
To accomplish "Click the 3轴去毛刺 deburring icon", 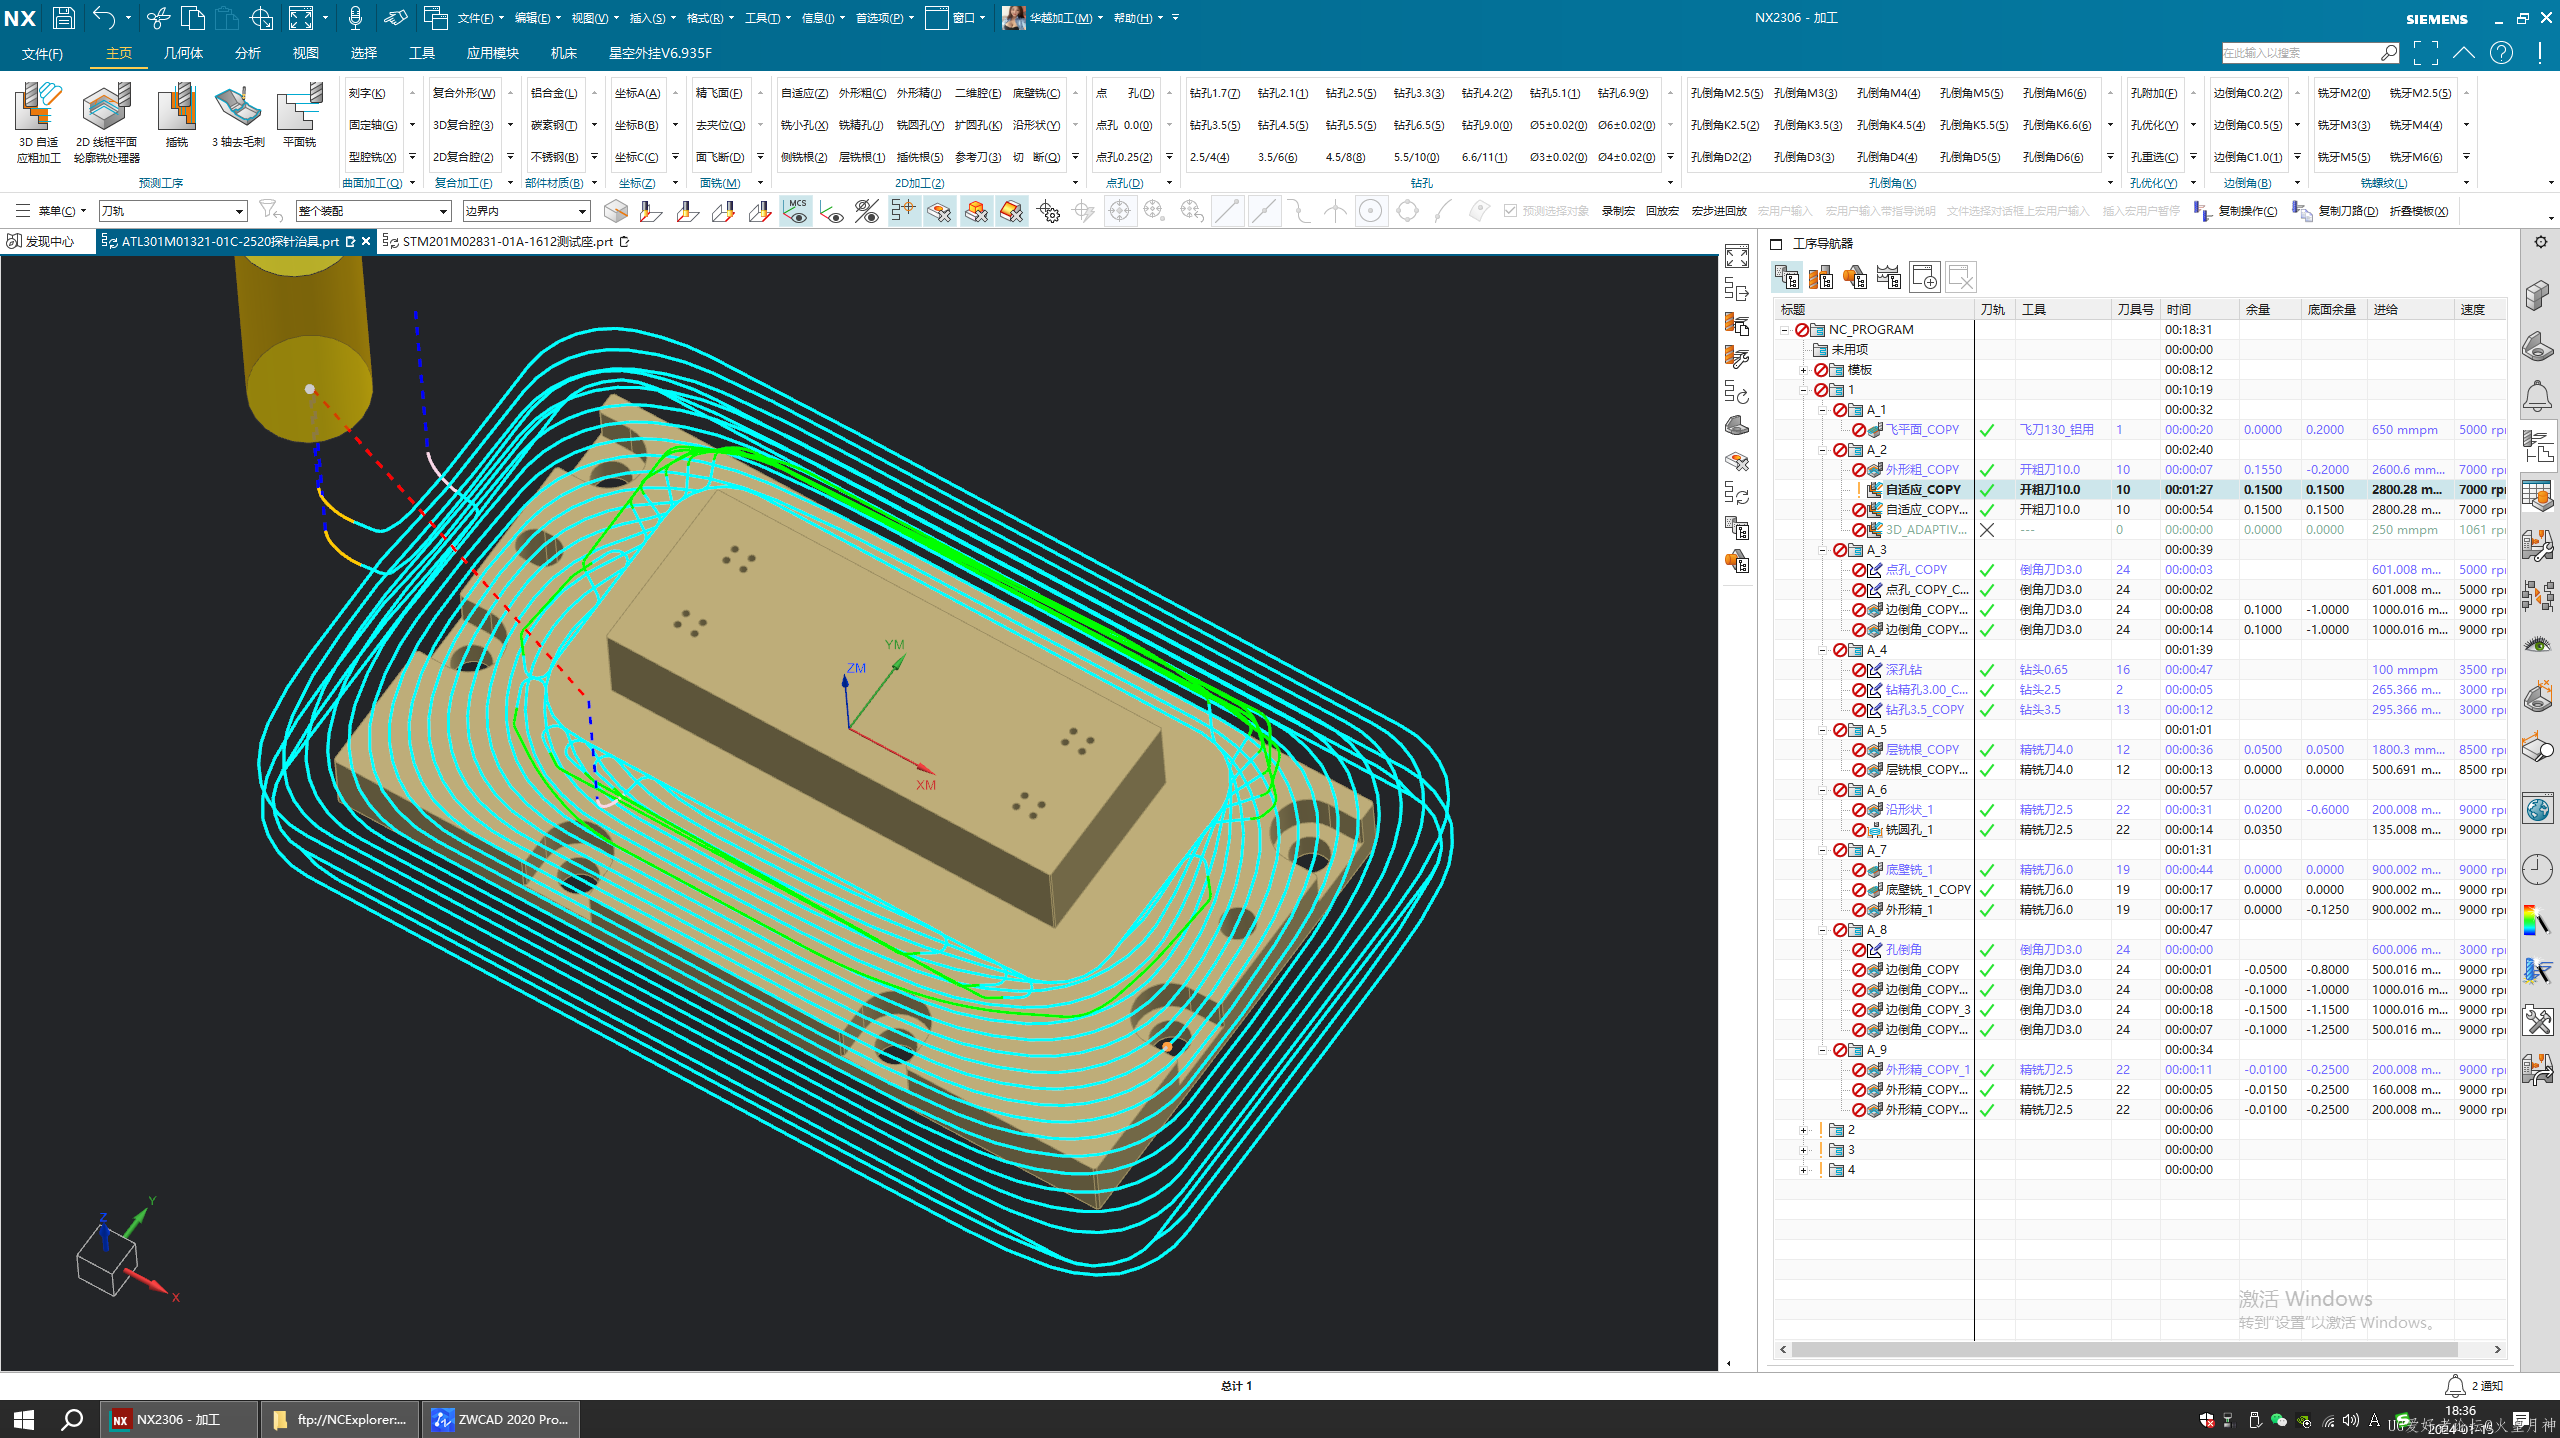I will point(238,116).
